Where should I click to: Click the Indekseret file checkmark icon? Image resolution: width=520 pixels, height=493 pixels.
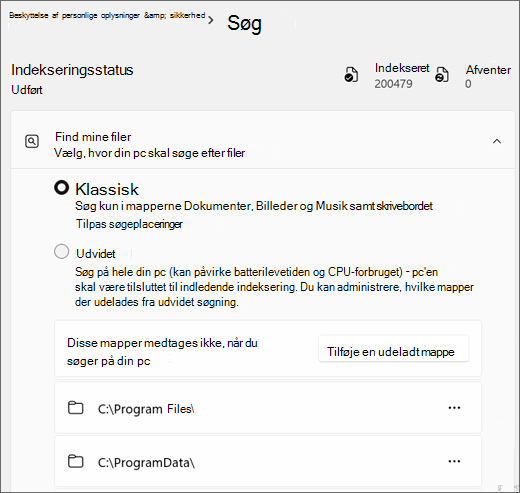351,75
